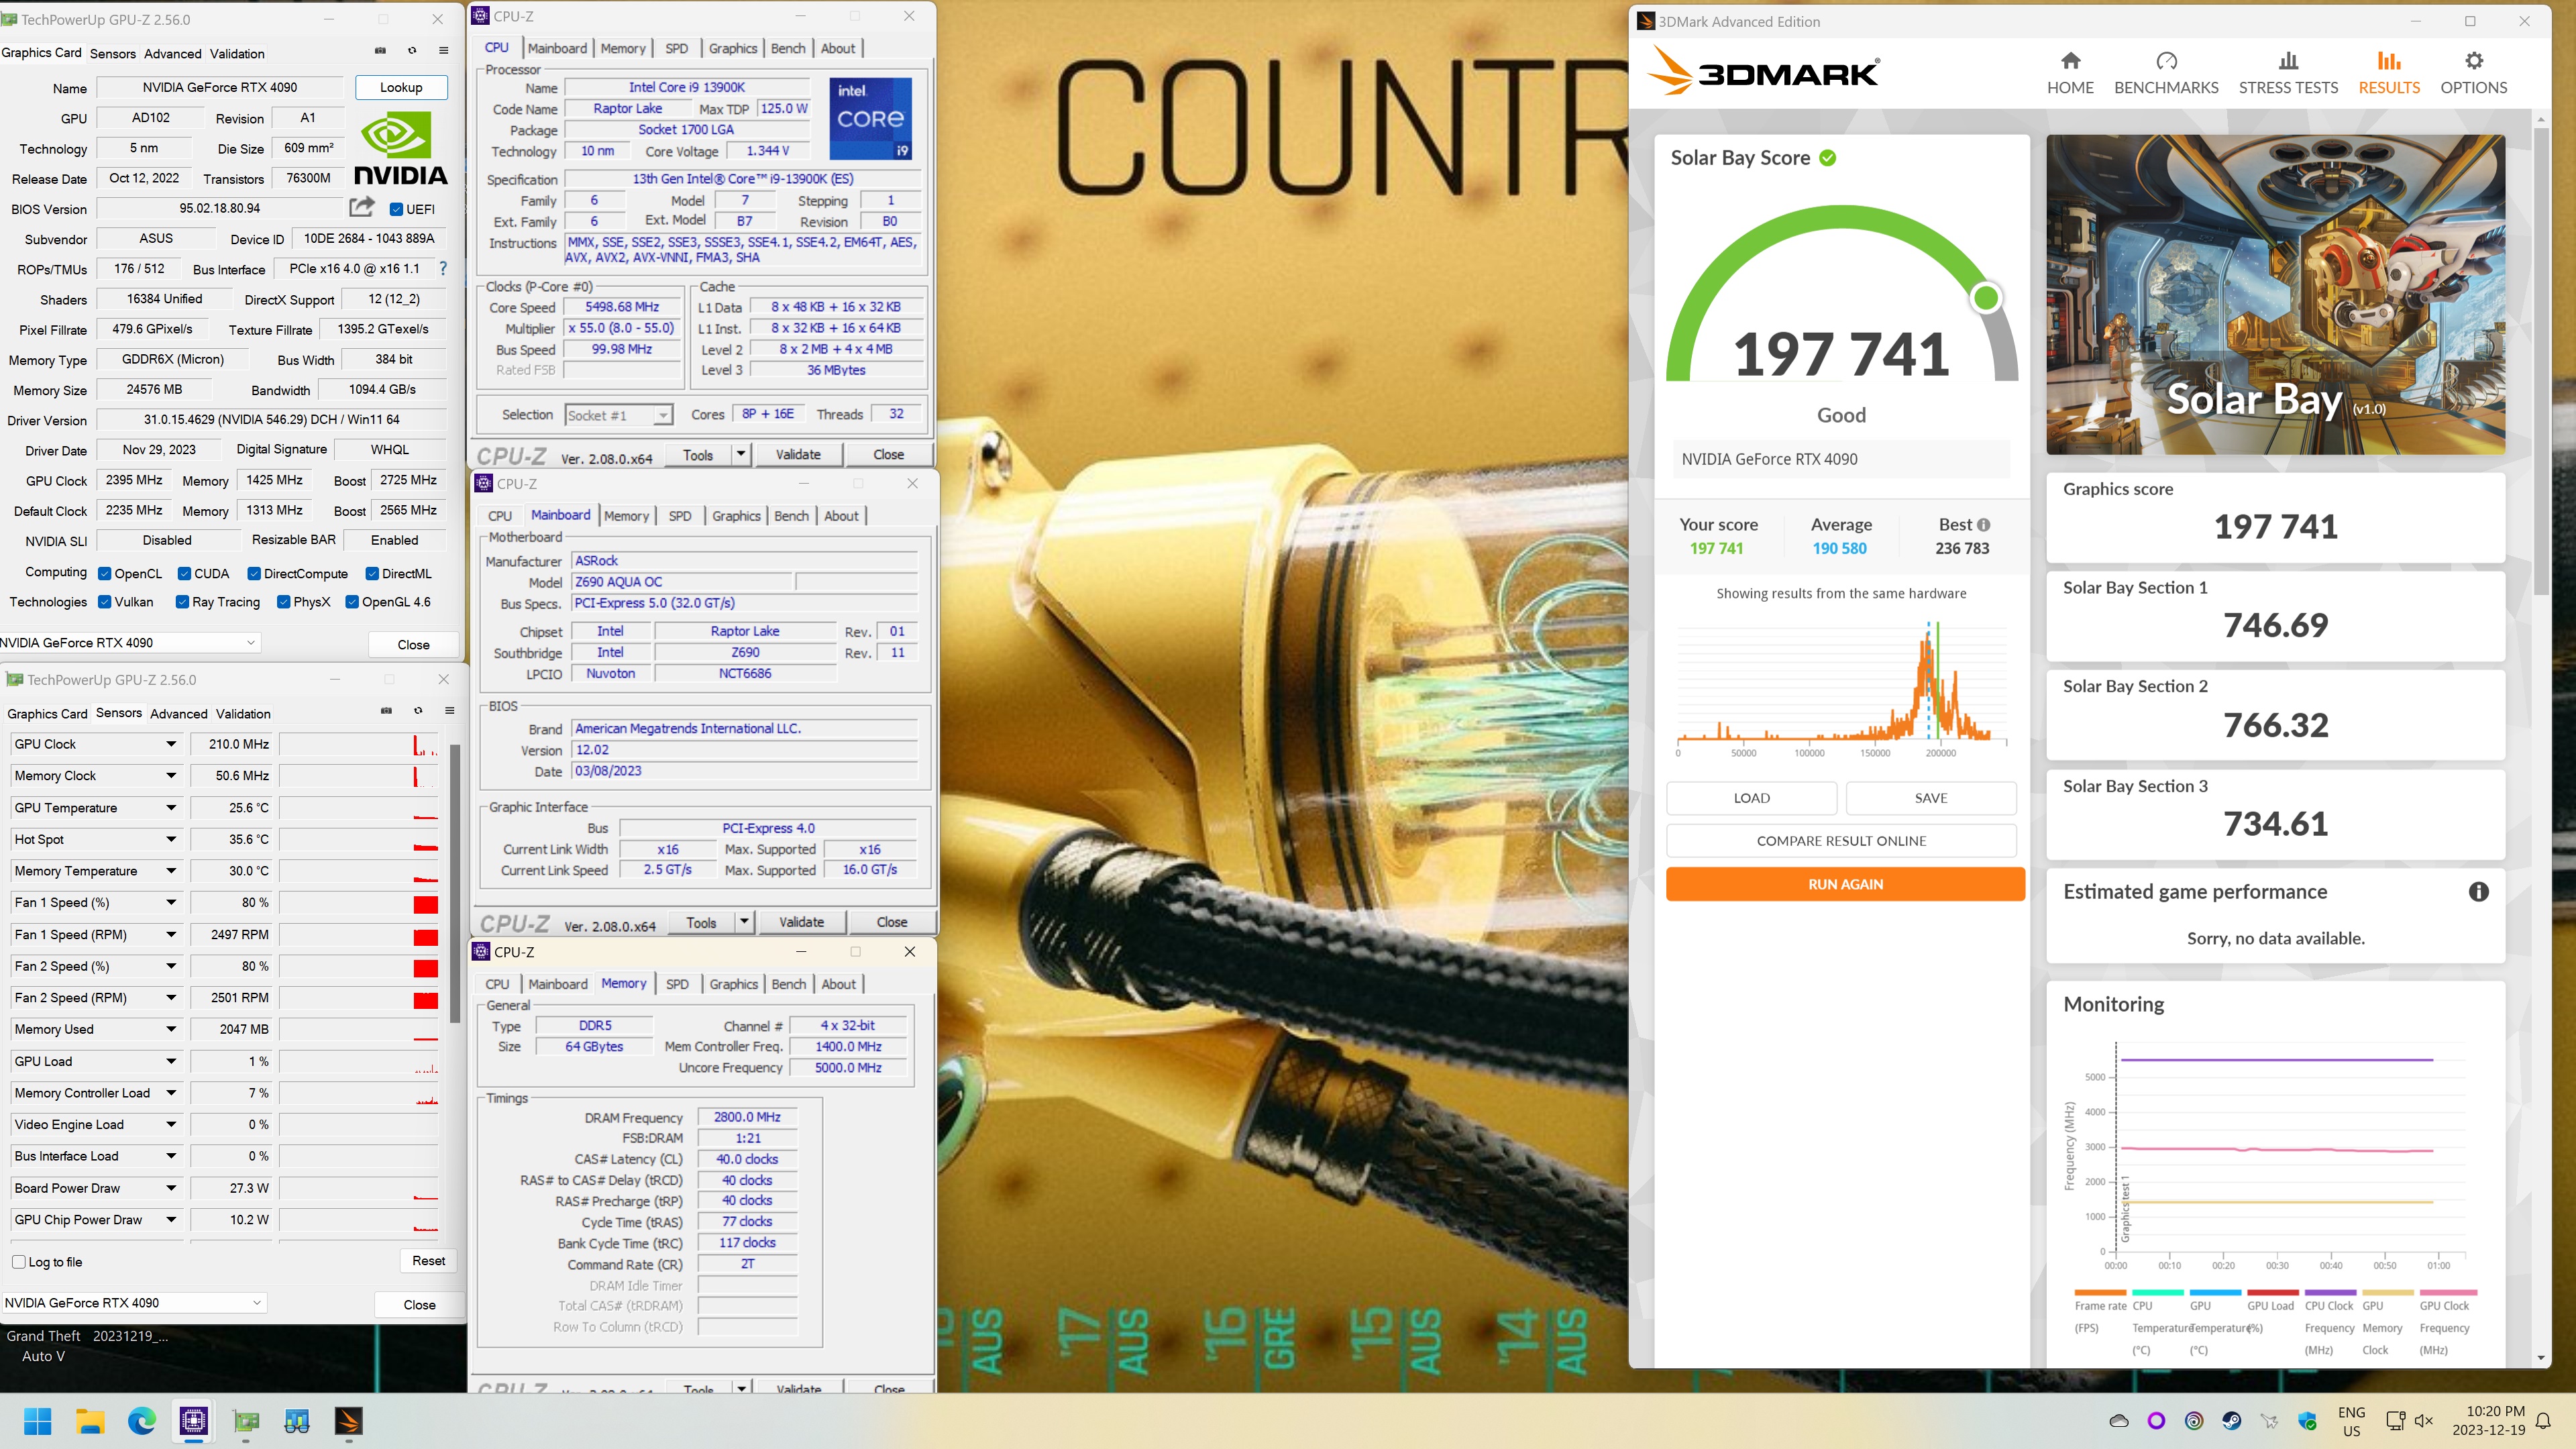Image resolution: width=2576 pixels, height=1449 pixels.
Task: Open File Explorer from taskbar
Action: coord(90,1421)
